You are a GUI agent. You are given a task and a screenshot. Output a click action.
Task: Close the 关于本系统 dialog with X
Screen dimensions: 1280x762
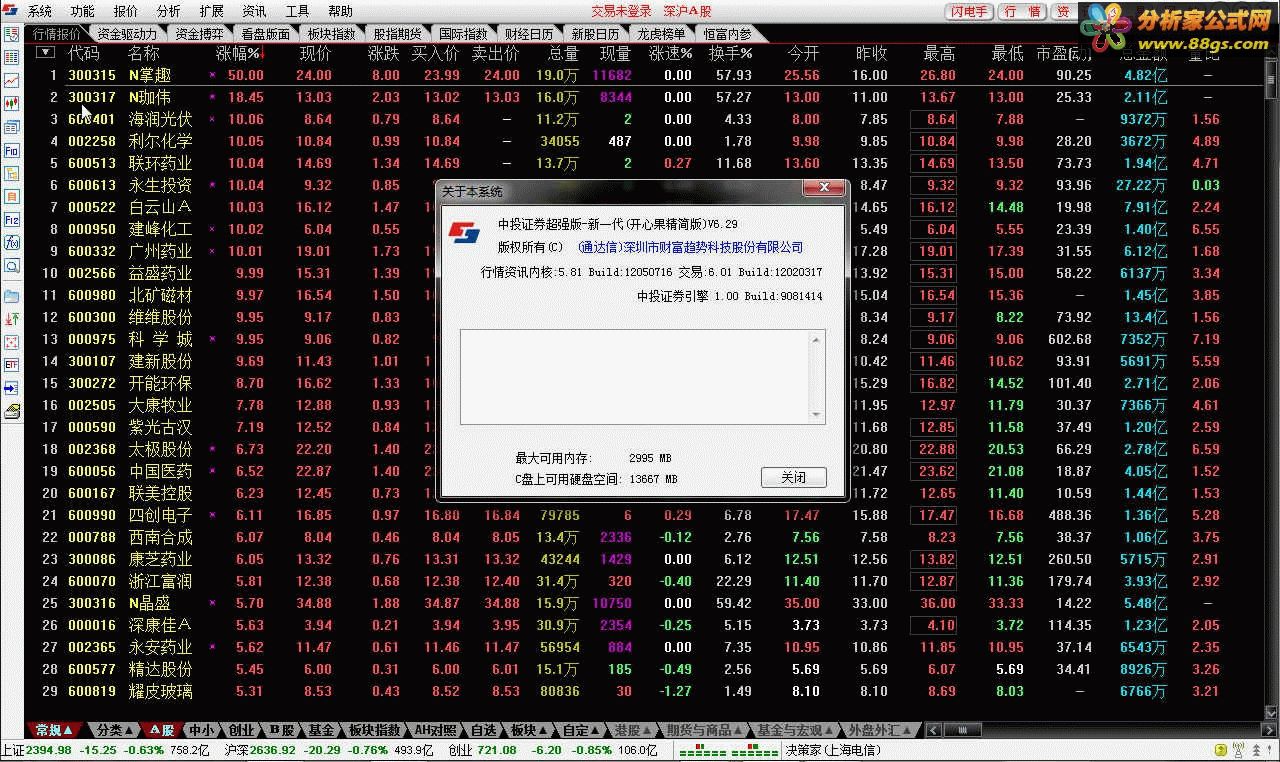point(825,188)
